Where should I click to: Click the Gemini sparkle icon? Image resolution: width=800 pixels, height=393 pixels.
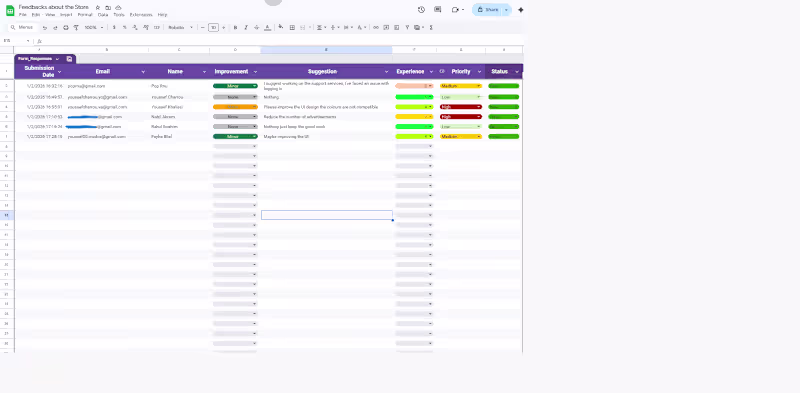click(x=521, y=10)
